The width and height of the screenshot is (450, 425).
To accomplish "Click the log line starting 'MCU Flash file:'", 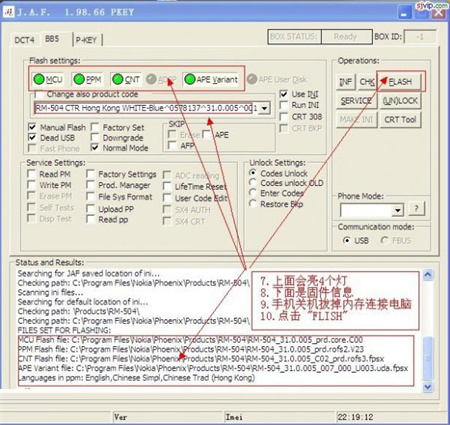I will coord(190,340).
